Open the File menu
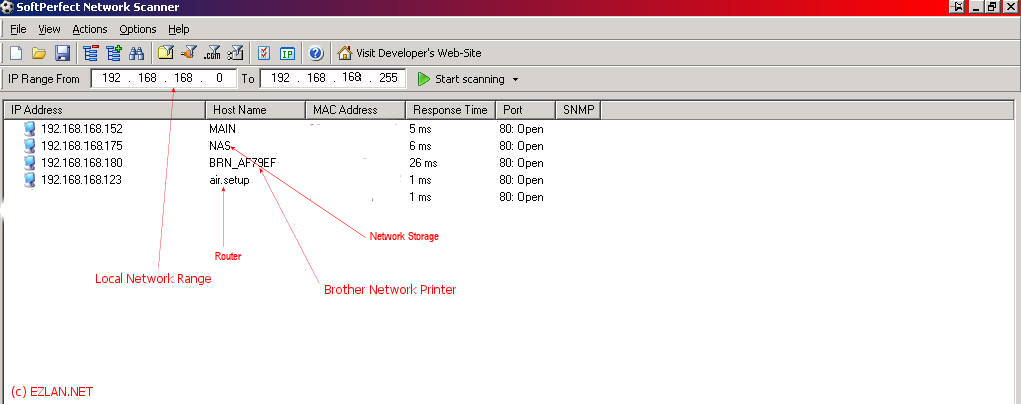The width and height of the screenshot is (1021, 404). pos(18,29)
